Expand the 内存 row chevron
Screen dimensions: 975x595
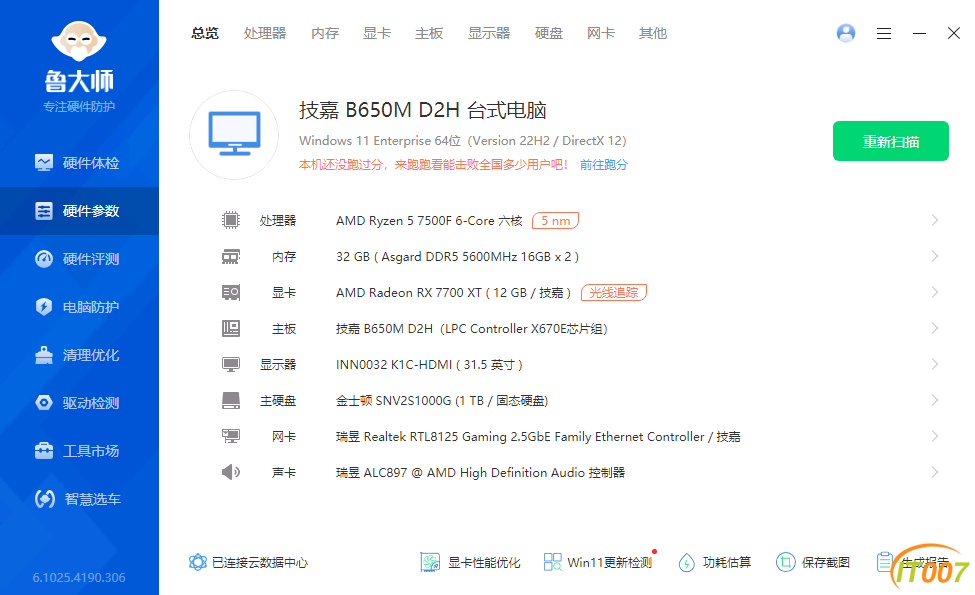[x=935, y=256]
